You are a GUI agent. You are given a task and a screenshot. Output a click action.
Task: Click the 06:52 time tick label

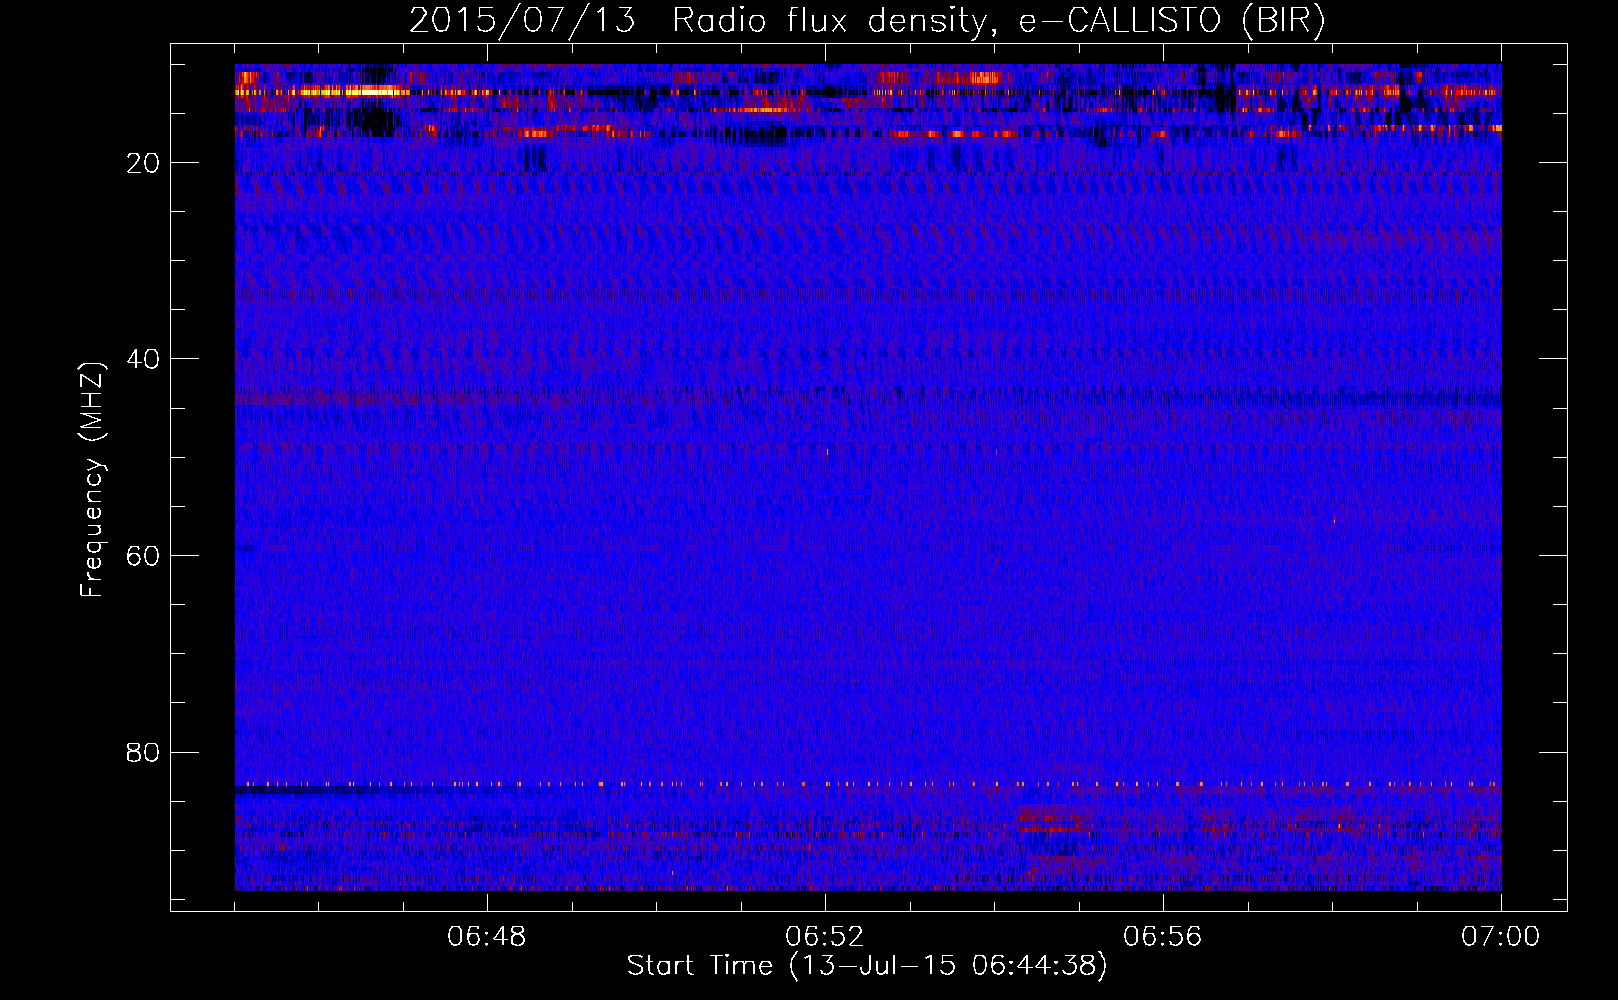tap(825, 937)
